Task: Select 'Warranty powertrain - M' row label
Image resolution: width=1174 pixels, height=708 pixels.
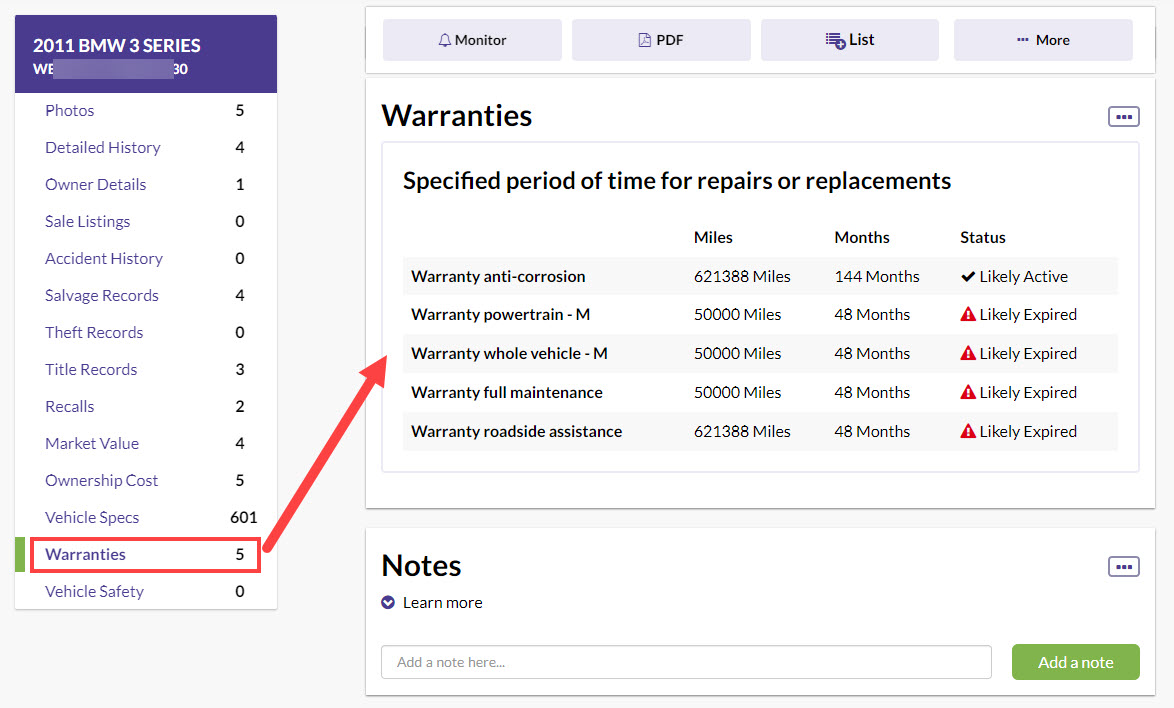Action: [x=500, y=314]
